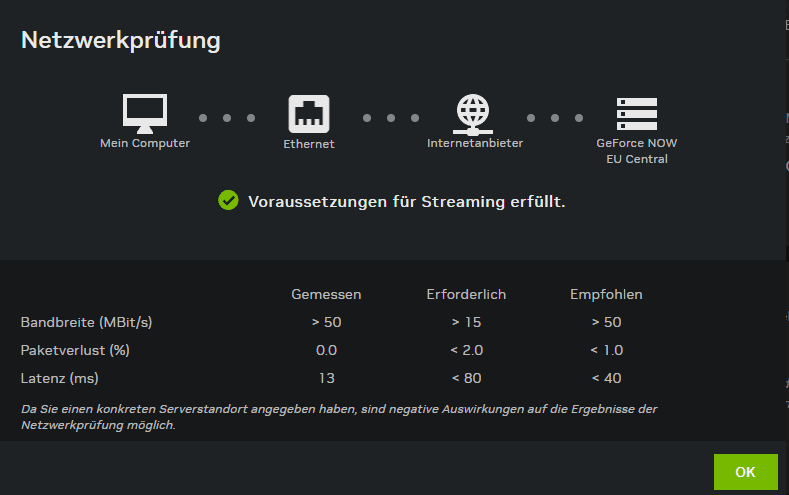Screen dimensions: 789x495
Task: Click the Internetanbieter globe icon
Action: pos(472,114)
